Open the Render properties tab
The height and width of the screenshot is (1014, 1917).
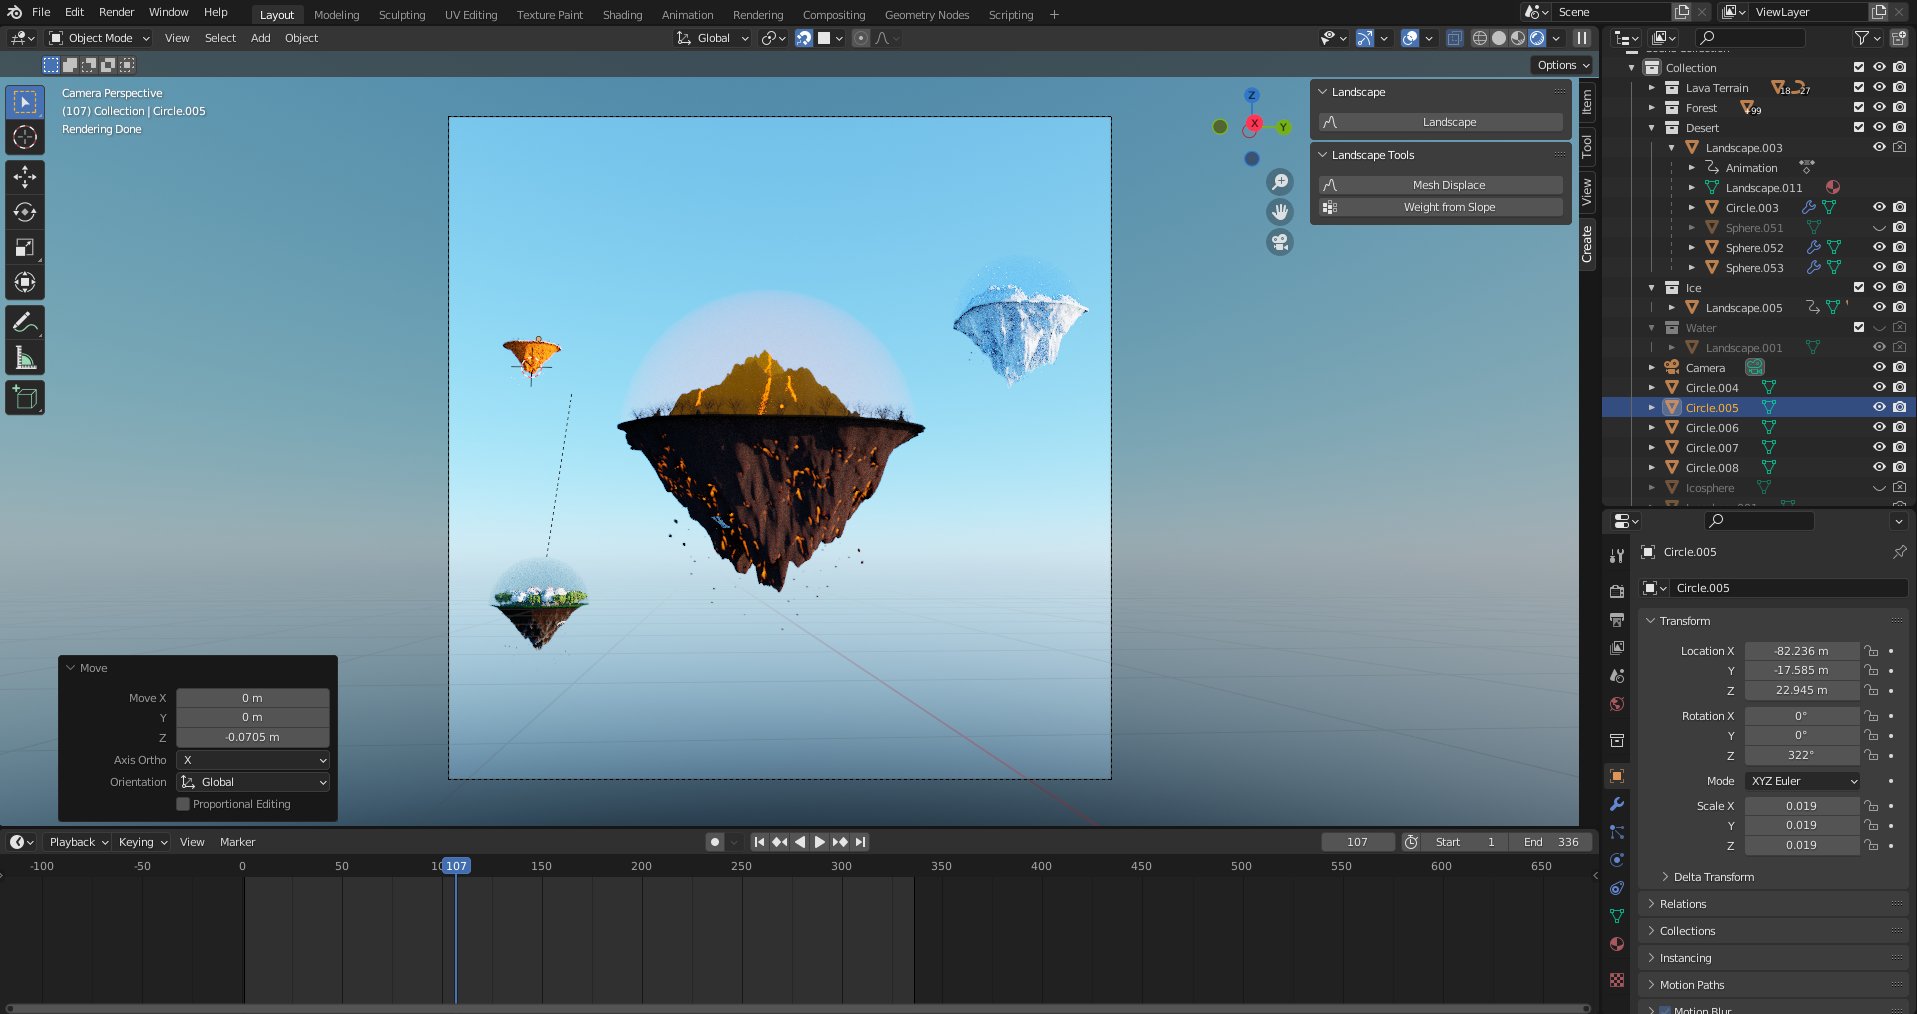(x=1617, y=592)
